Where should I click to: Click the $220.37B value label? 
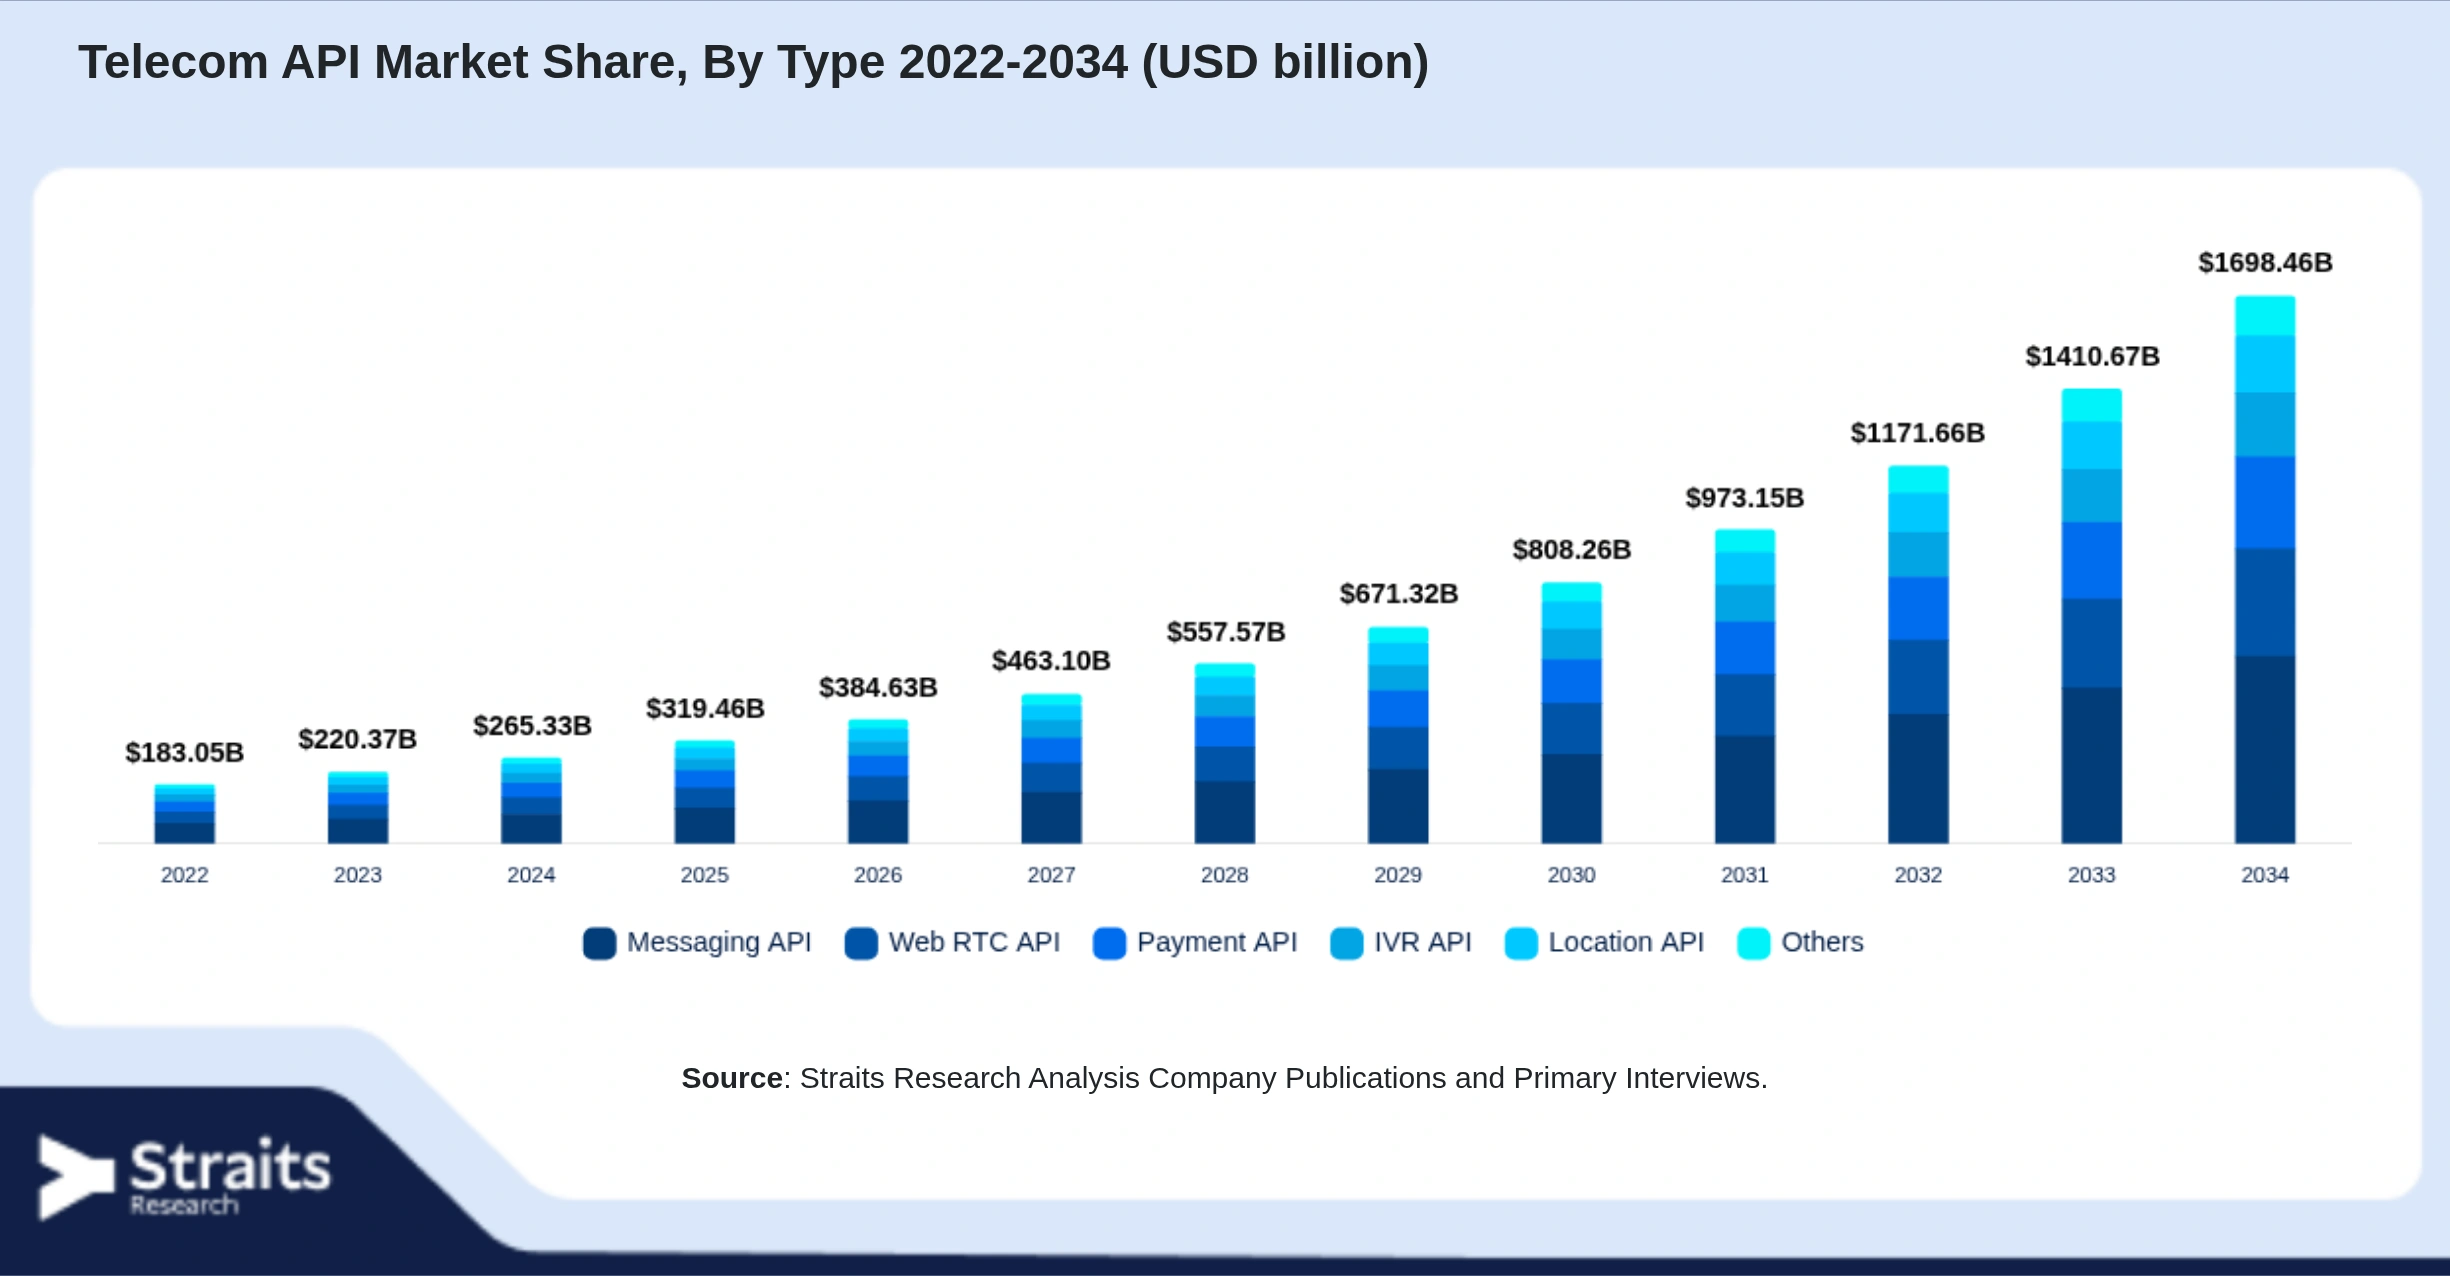(358, 740)
